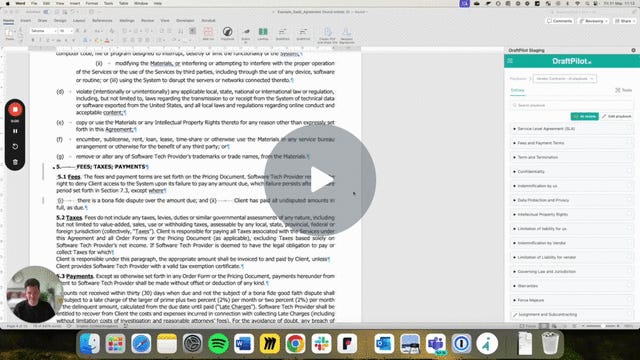This screenshot has height=360, width=640.
Task: Click the Search playbook field
Action: [x=571, y=105]
